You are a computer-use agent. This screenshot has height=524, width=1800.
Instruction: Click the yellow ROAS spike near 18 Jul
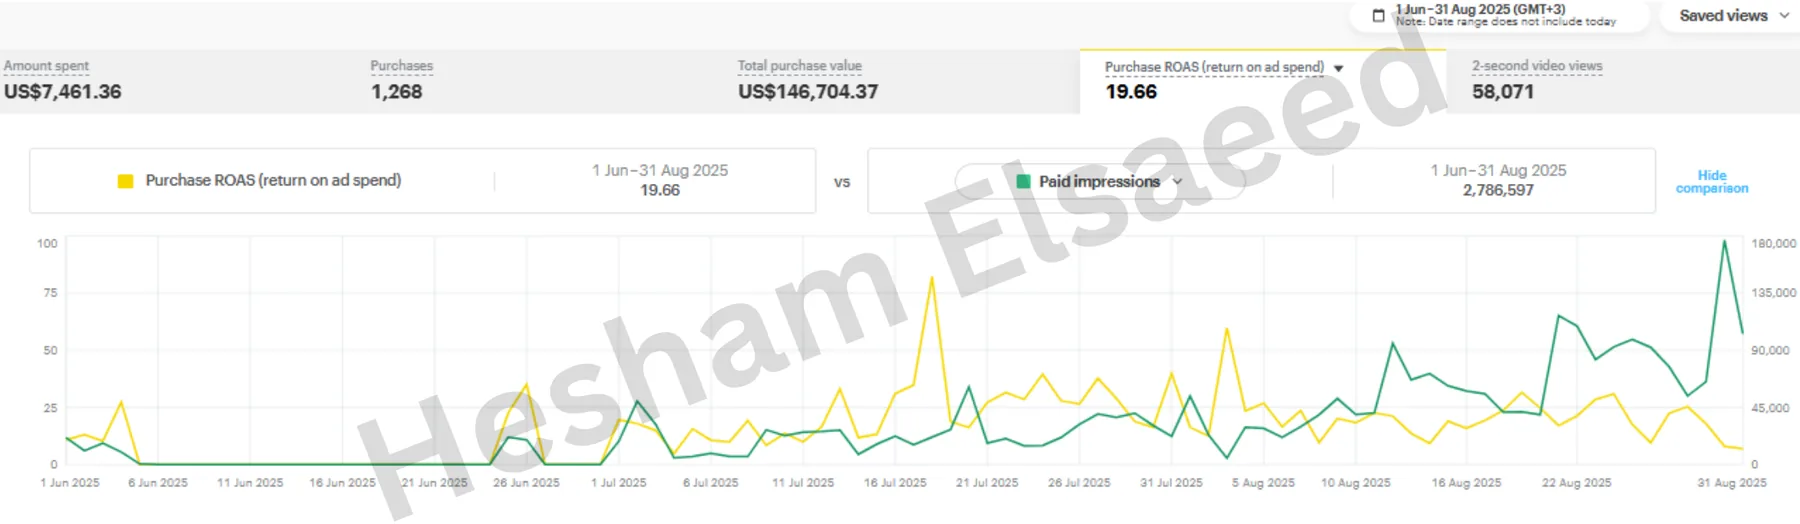click(x=932, y=279)
